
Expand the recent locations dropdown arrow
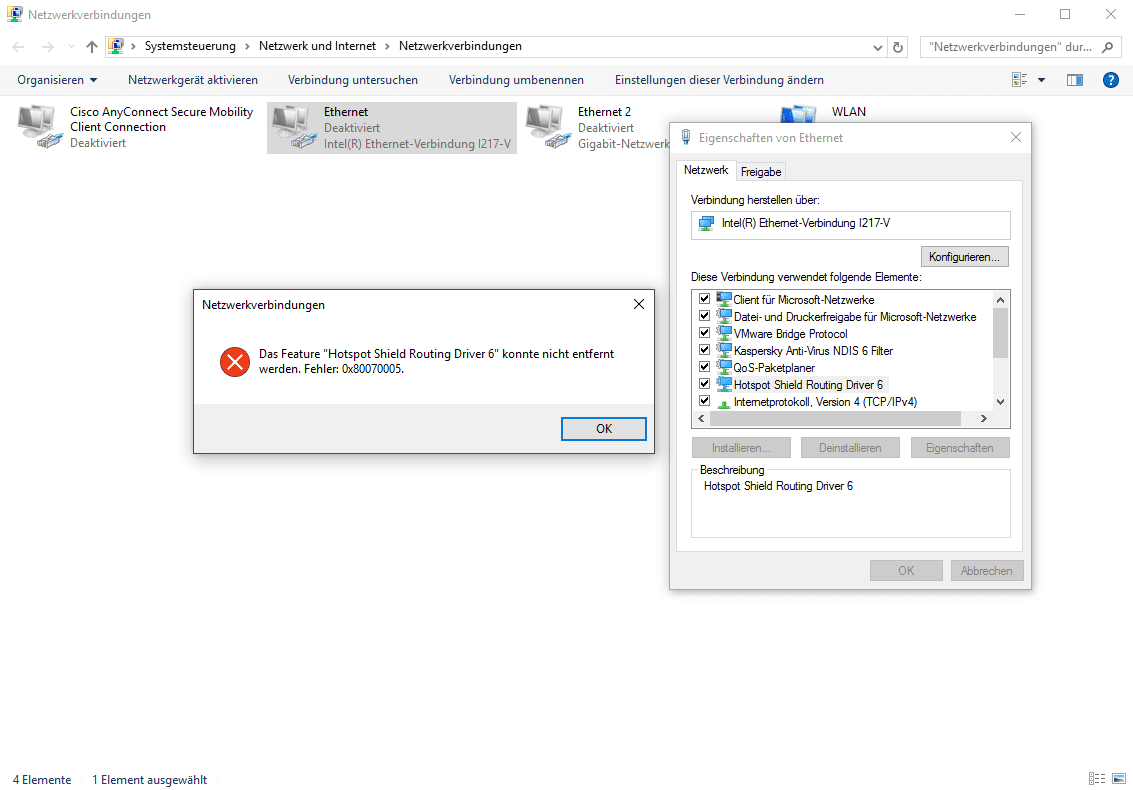coord(71,47)
